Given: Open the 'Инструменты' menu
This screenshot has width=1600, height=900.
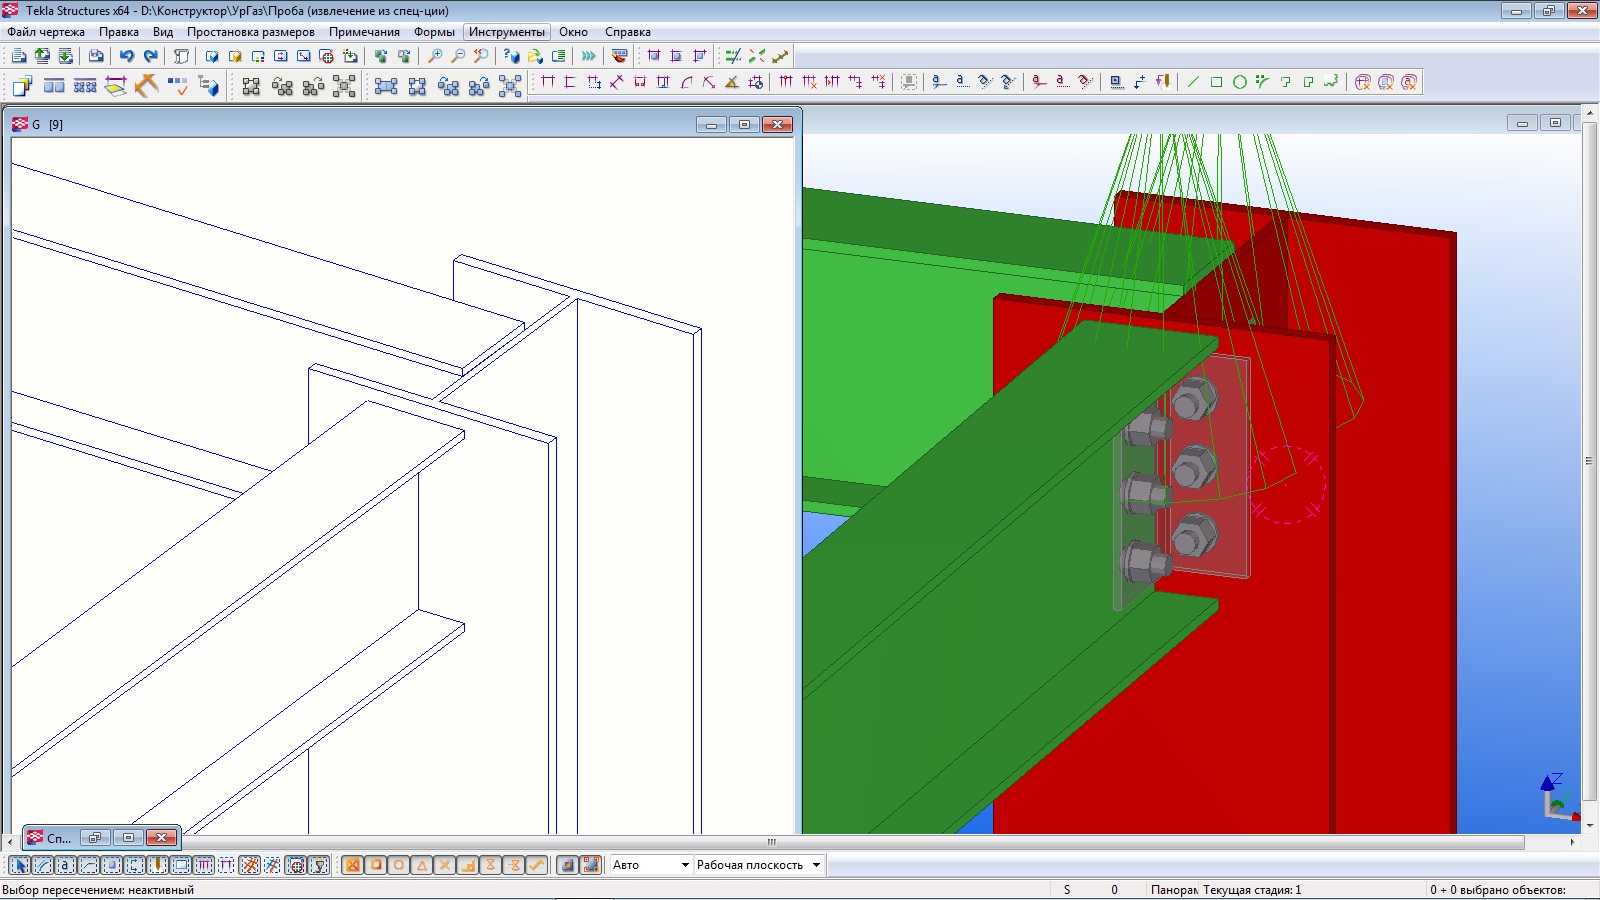Looking at the screenshot, I should click(507, 32).
